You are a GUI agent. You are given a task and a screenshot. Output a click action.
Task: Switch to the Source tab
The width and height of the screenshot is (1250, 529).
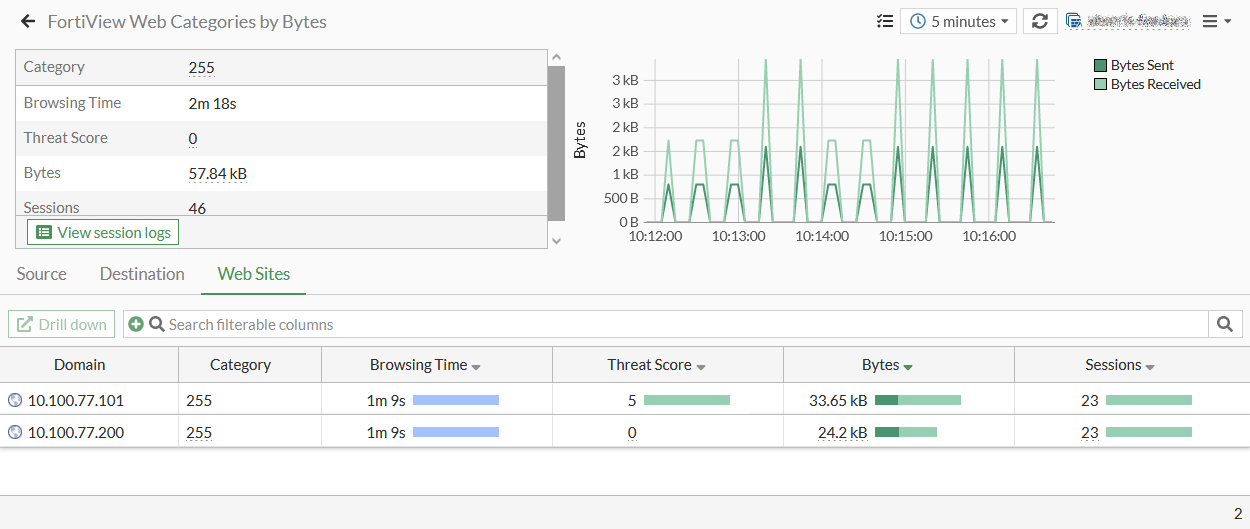point(42,274)
